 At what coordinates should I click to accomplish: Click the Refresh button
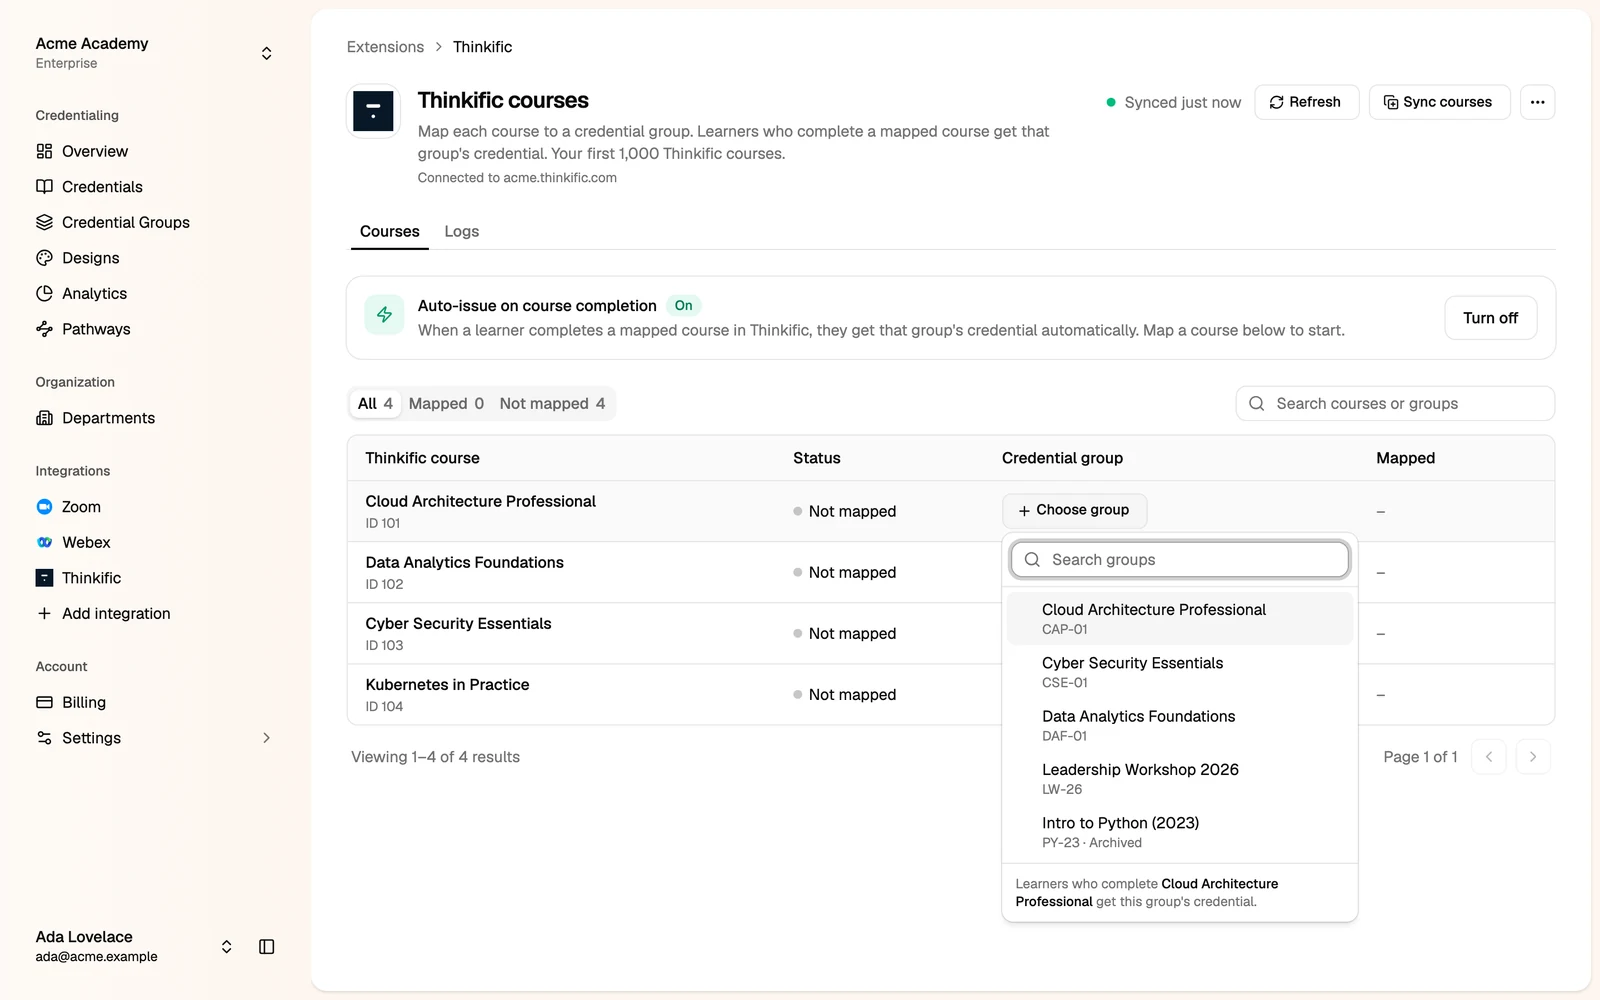click(x=1306, y=102)
